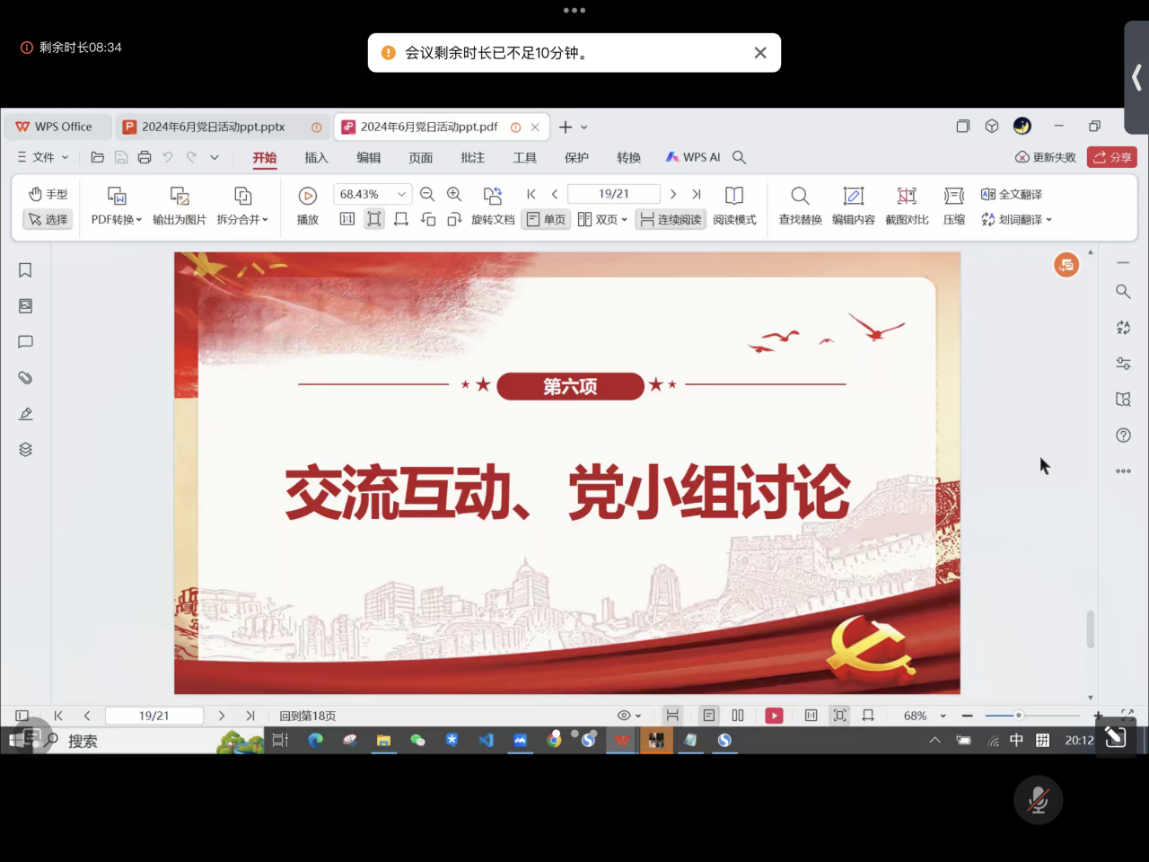Screen dimensions: 1149x862
Task: Click the 输出为图片 export icon
Action: (x=179, y=196)
